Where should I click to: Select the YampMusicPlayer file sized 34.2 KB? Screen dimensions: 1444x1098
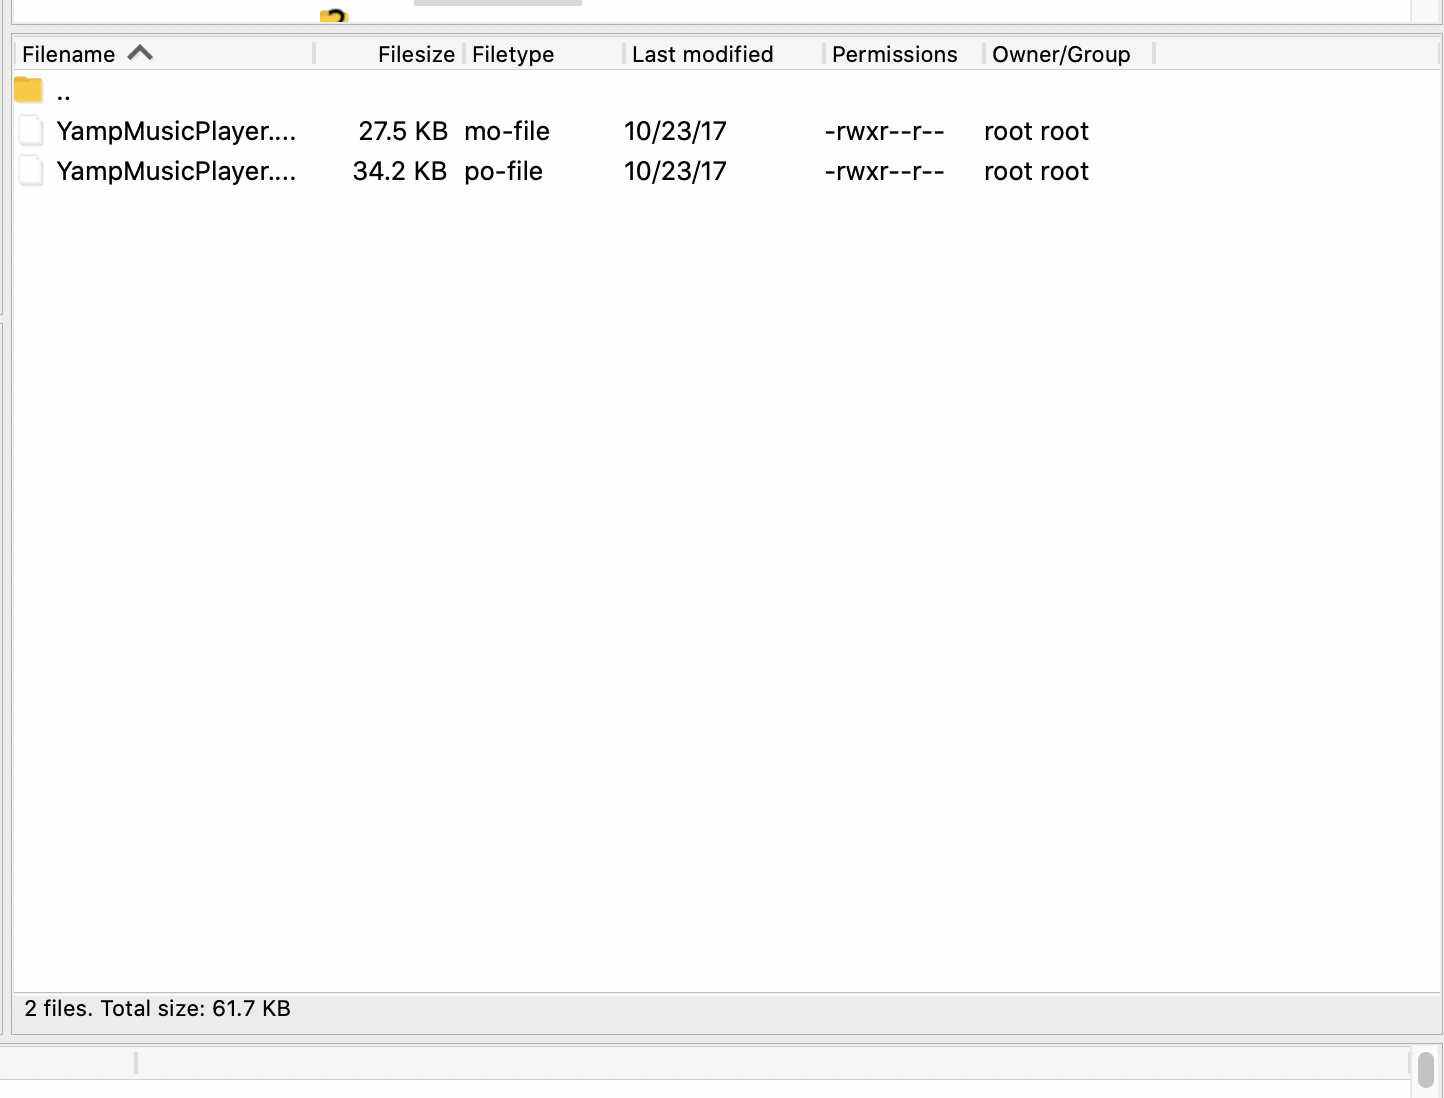[x=176, y=171]
